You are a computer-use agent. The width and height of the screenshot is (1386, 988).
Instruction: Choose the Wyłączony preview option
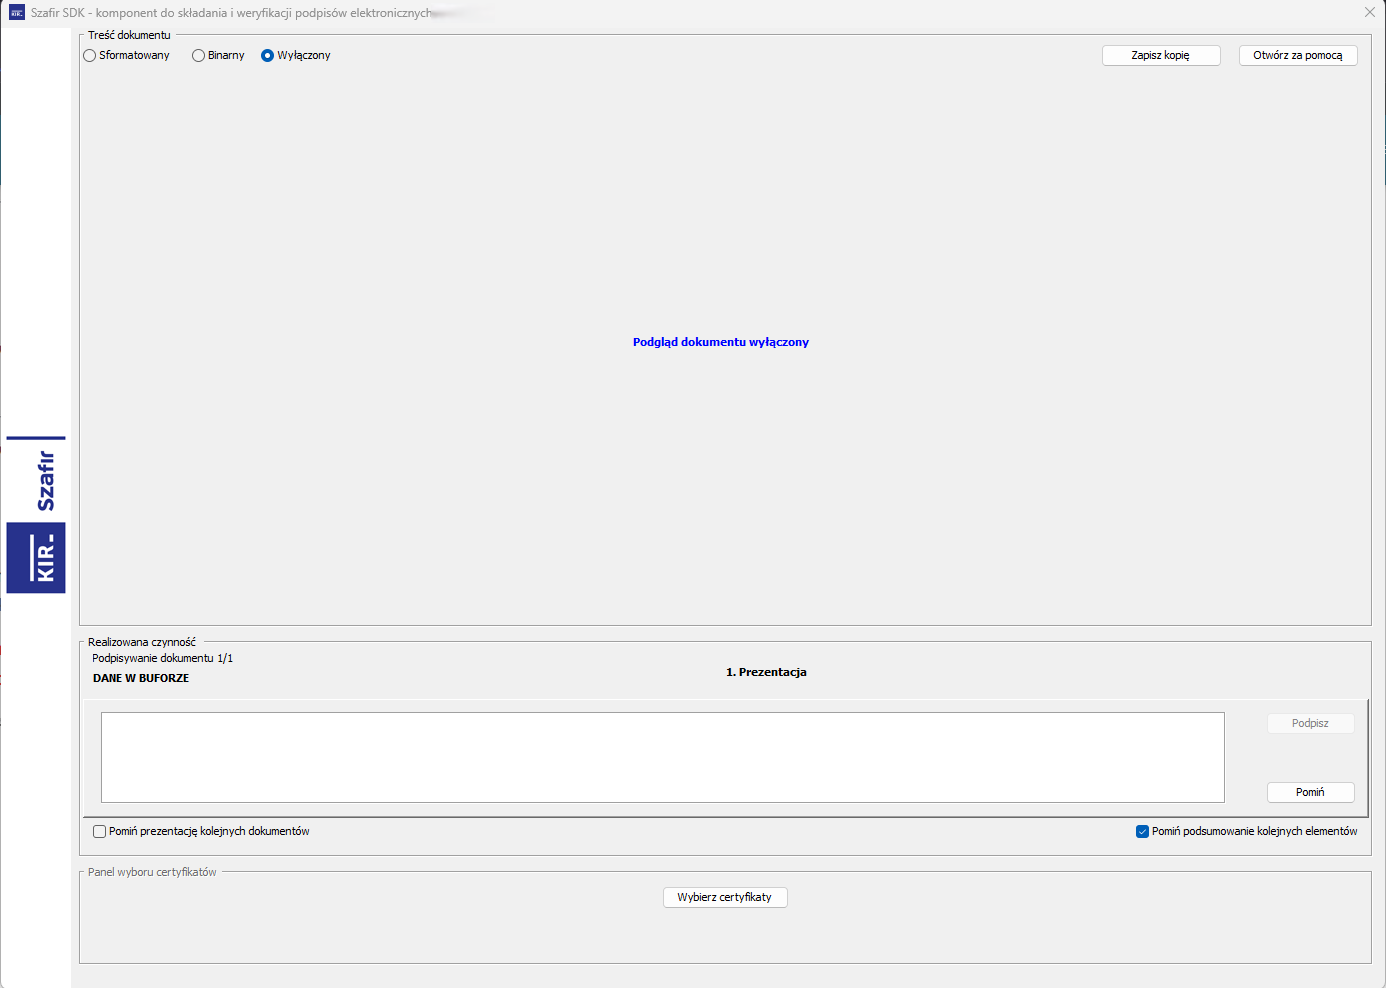[x=267, y=56]
